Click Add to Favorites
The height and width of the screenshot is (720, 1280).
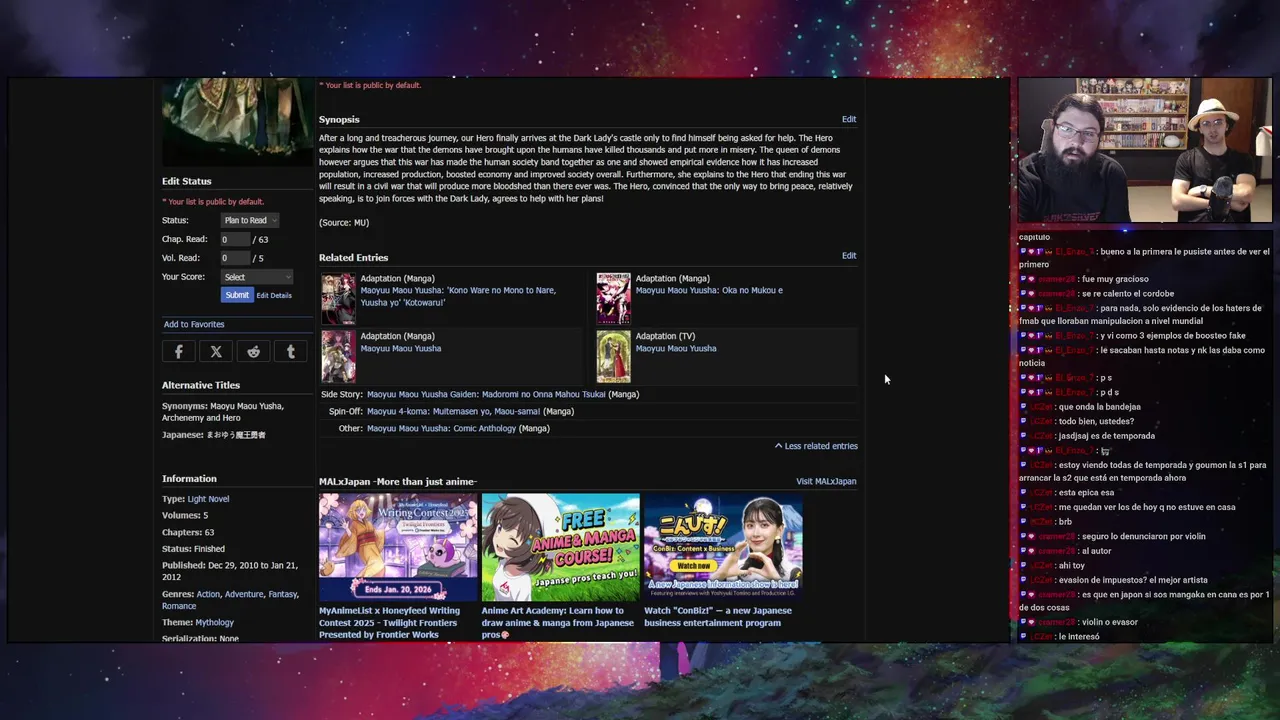tap(194, 324)
